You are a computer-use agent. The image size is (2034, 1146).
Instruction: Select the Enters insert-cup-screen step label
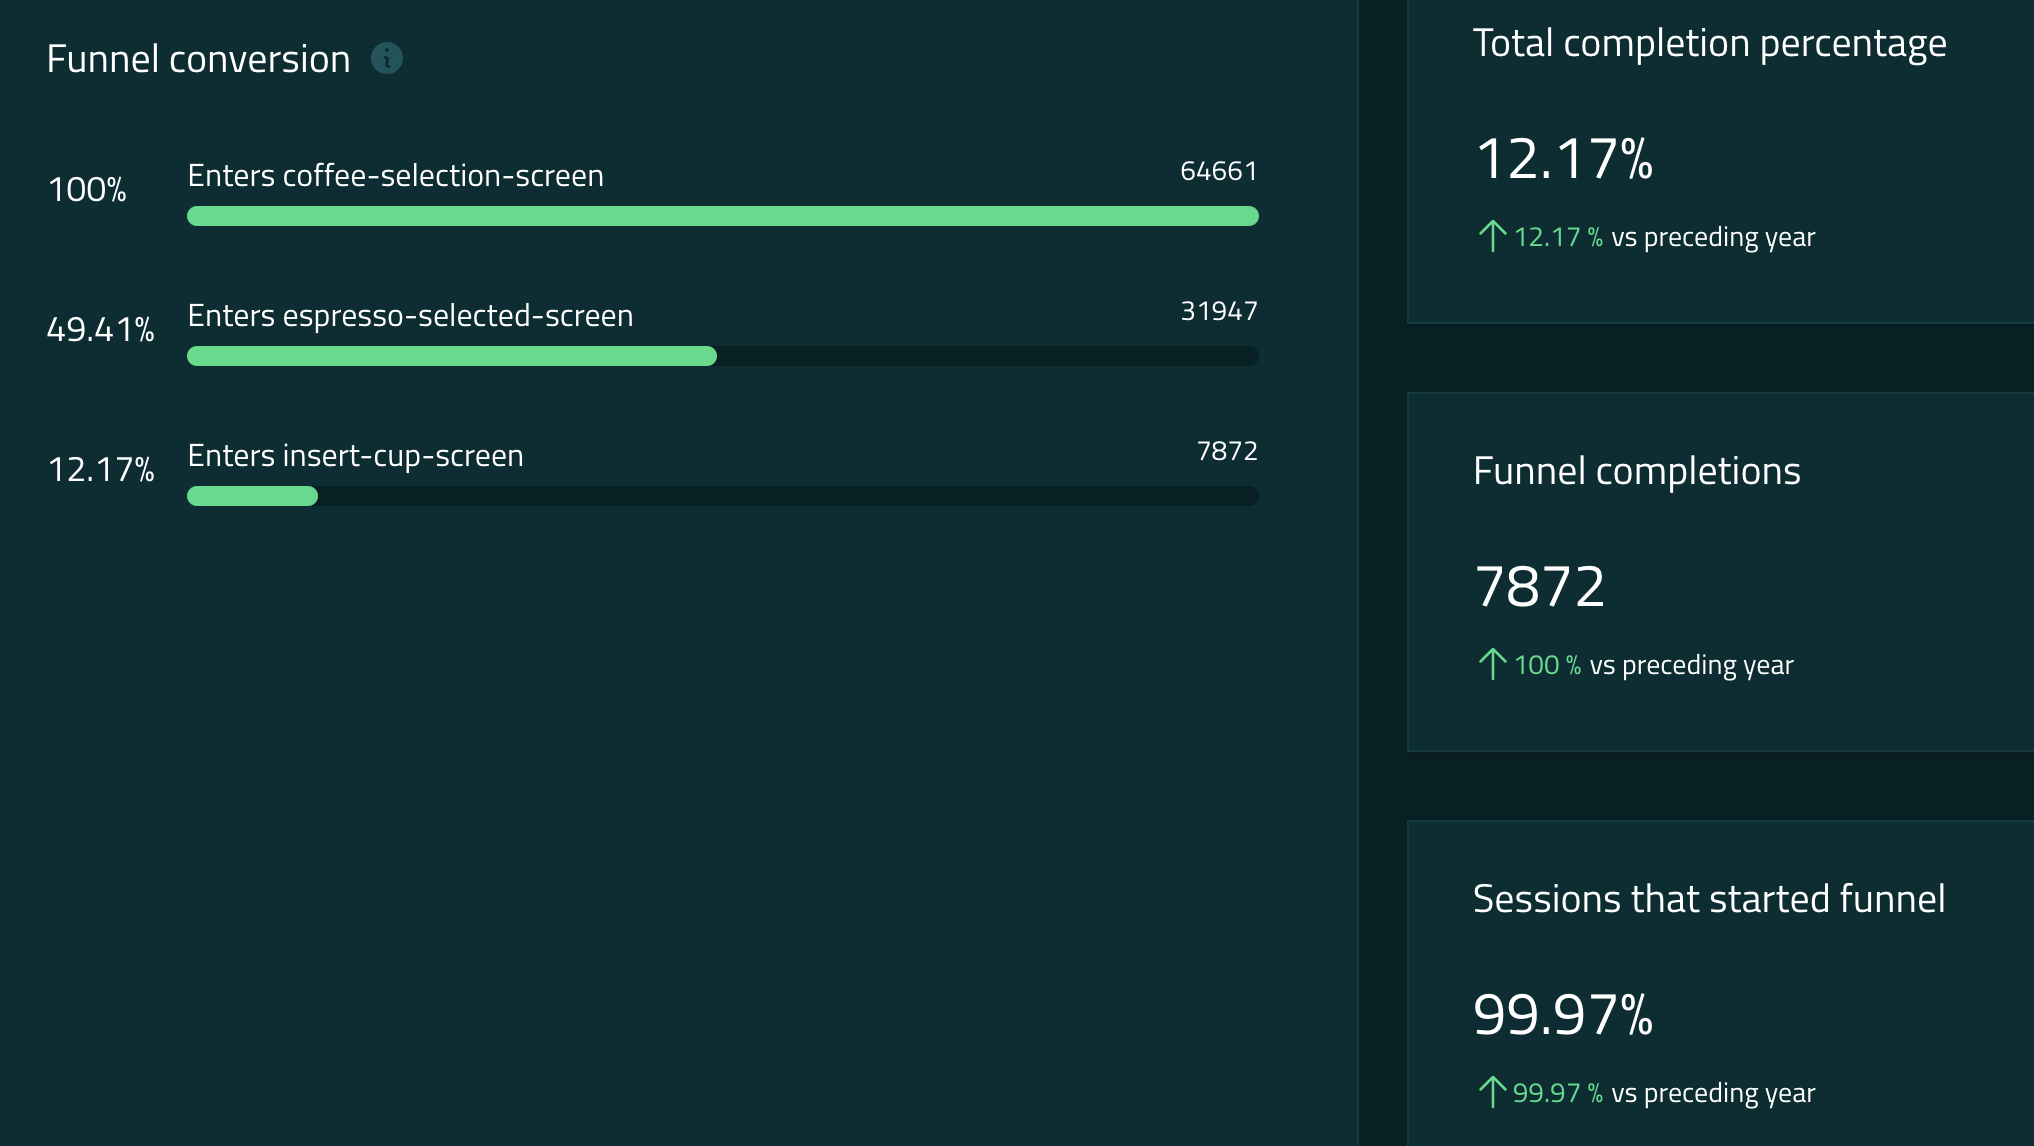(x=355, y=456)
